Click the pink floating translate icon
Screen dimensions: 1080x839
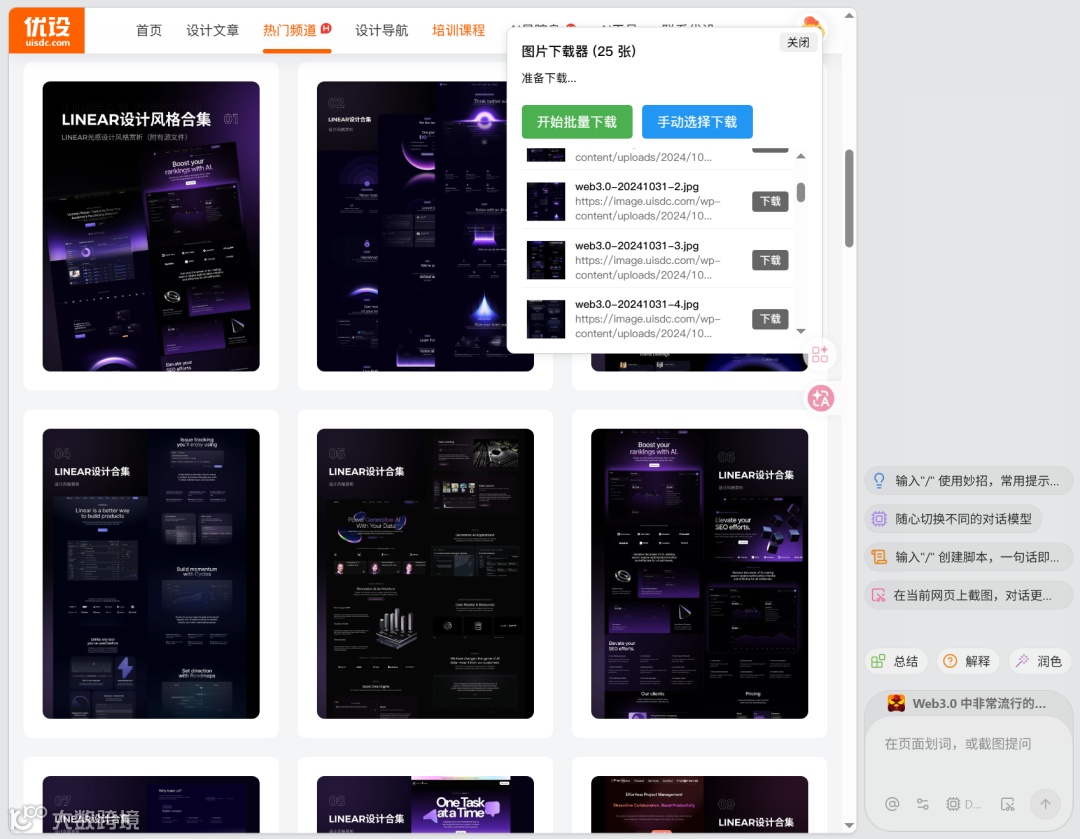click(820, 398)
